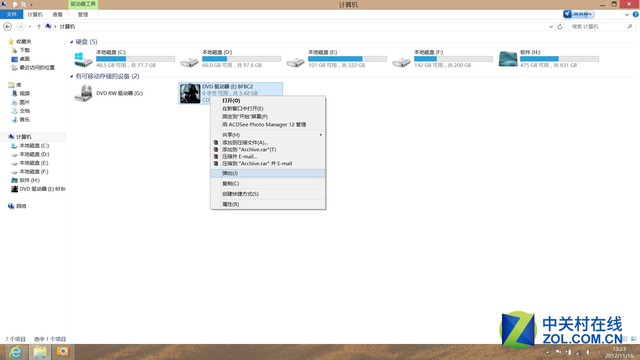Click the speed monitor widget in ribbon
The image size is (640, 360).
pyautogui.click(x=578, y=14)
